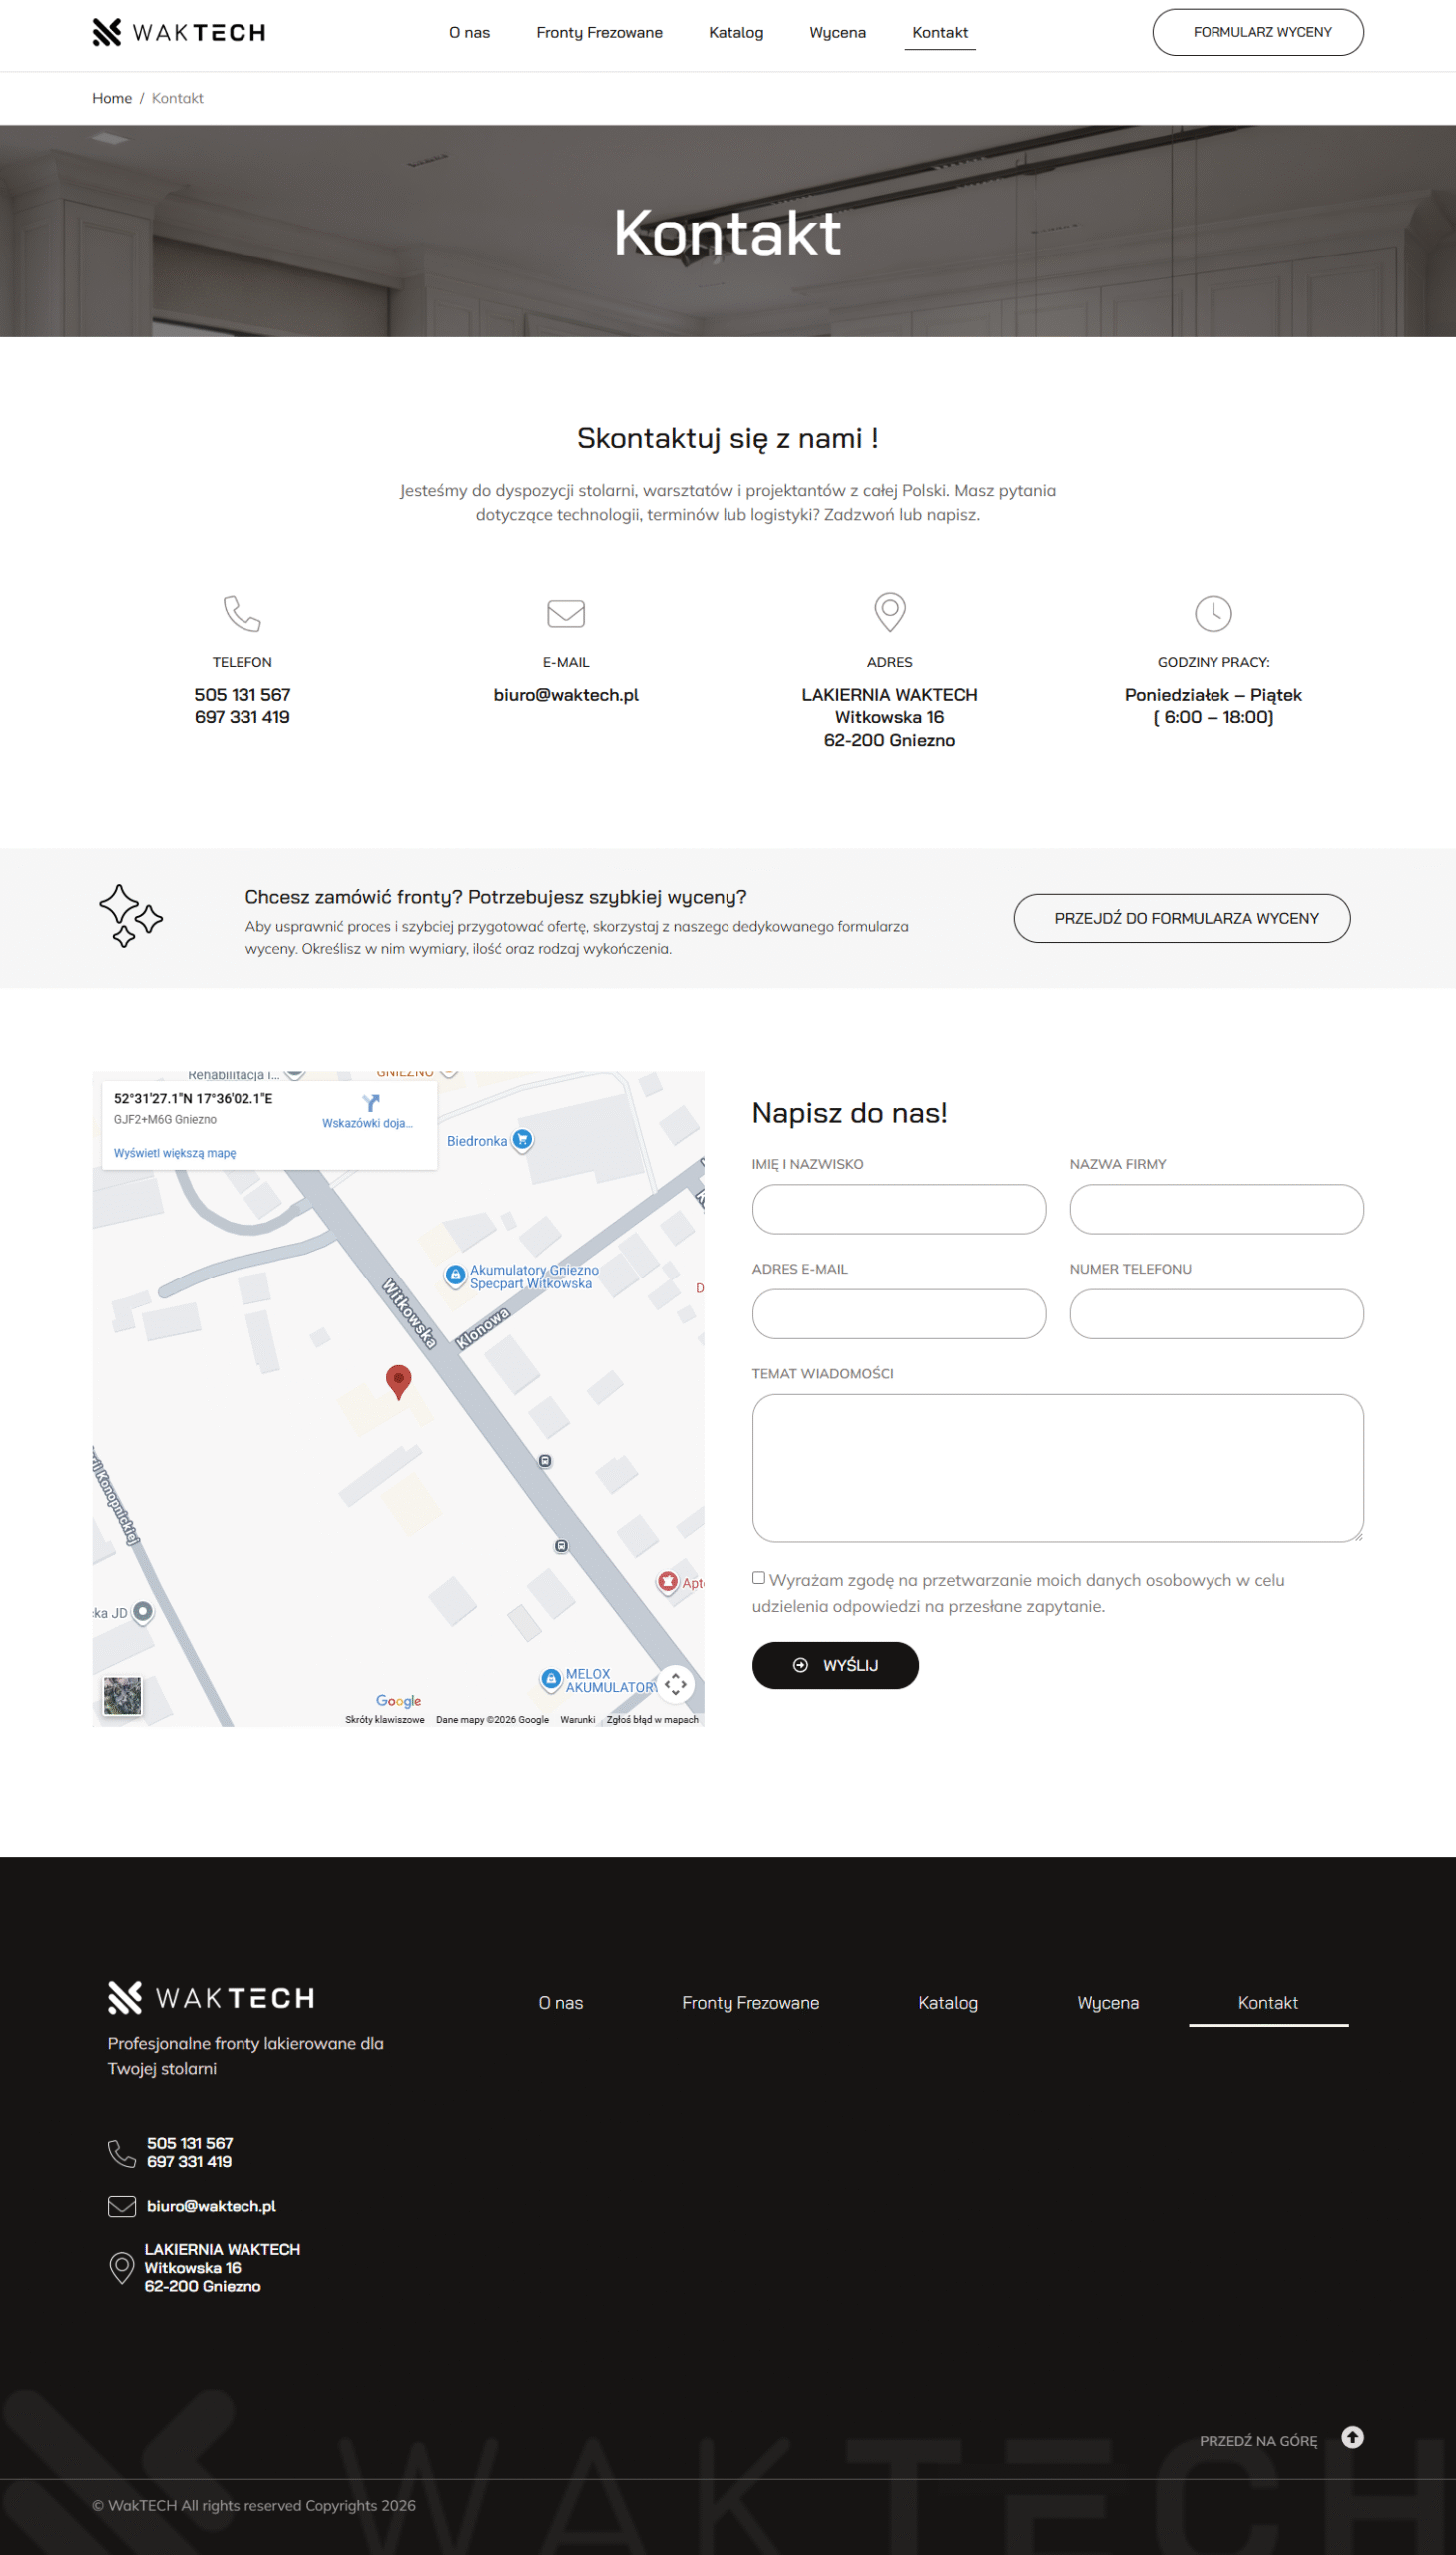Viewport: 1456px width, 2555px height.
Task: Check the data processing consent checkbox
Action: (x=759, y=1578)
